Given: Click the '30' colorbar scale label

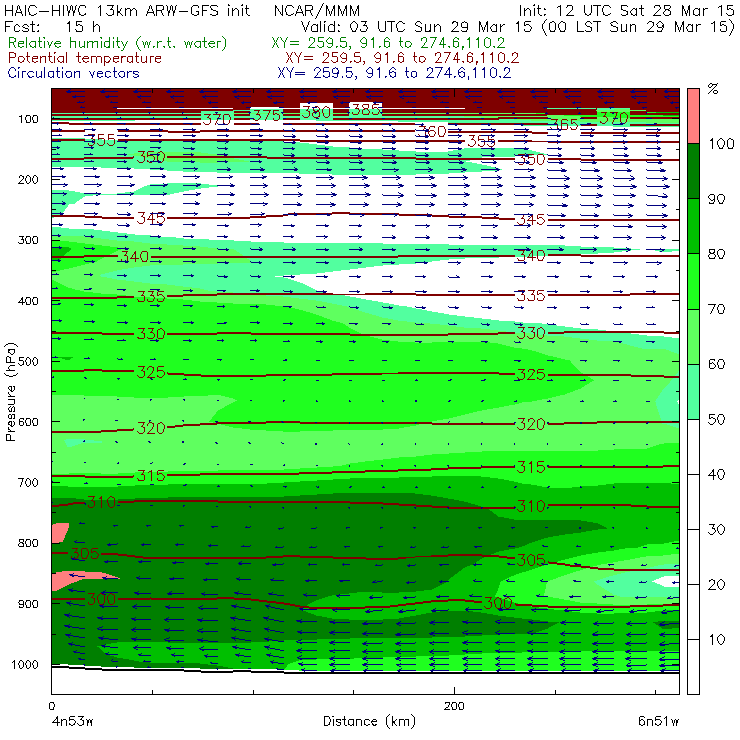Looking at the screenshot, I should tap(716, 529).
